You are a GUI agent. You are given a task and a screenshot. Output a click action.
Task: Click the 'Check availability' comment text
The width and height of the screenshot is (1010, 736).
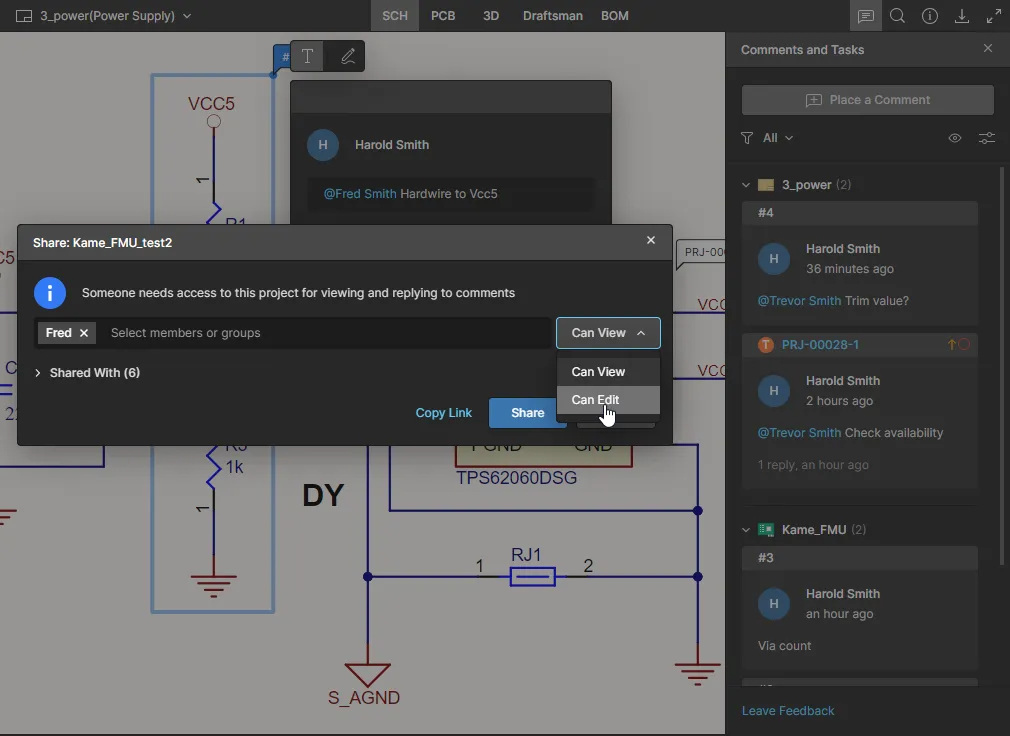point(894,433)
